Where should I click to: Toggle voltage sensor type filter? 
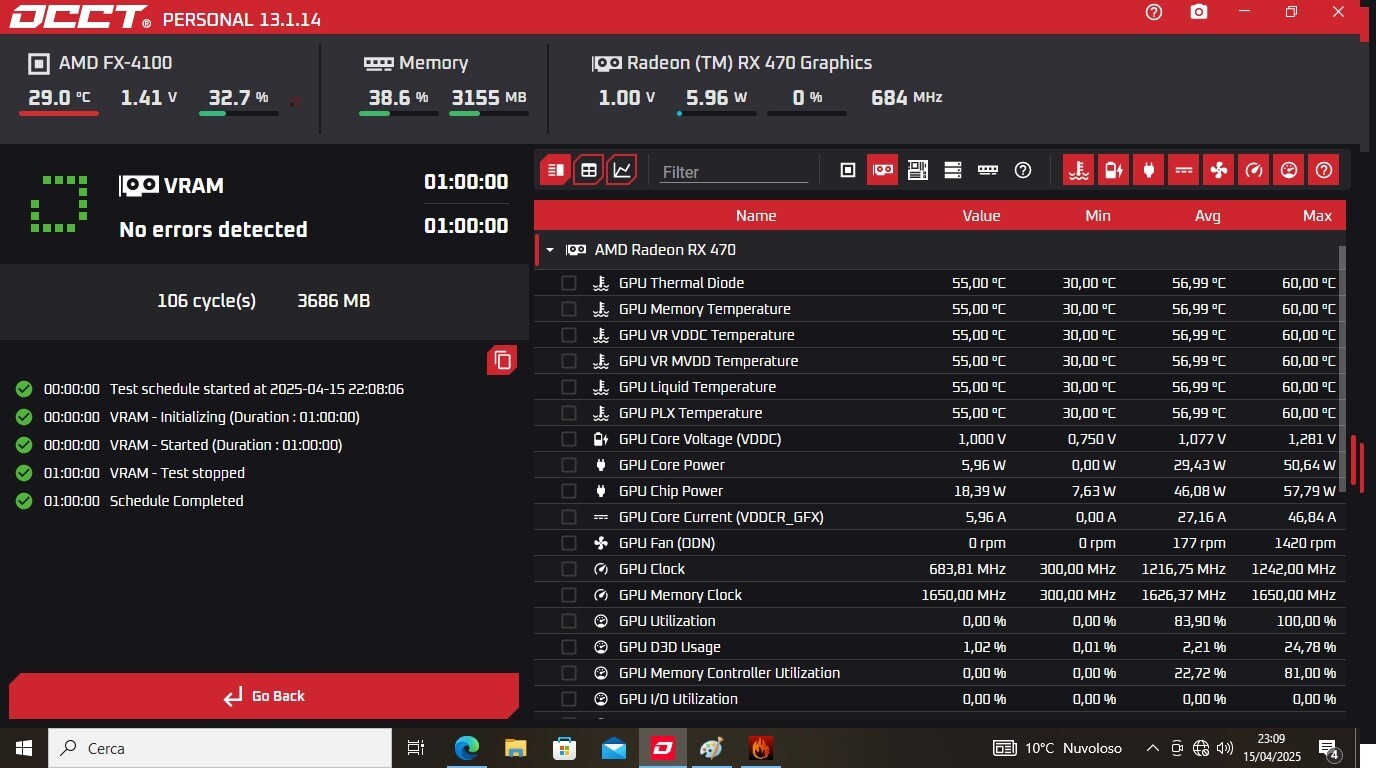(x=1113, y=170)
